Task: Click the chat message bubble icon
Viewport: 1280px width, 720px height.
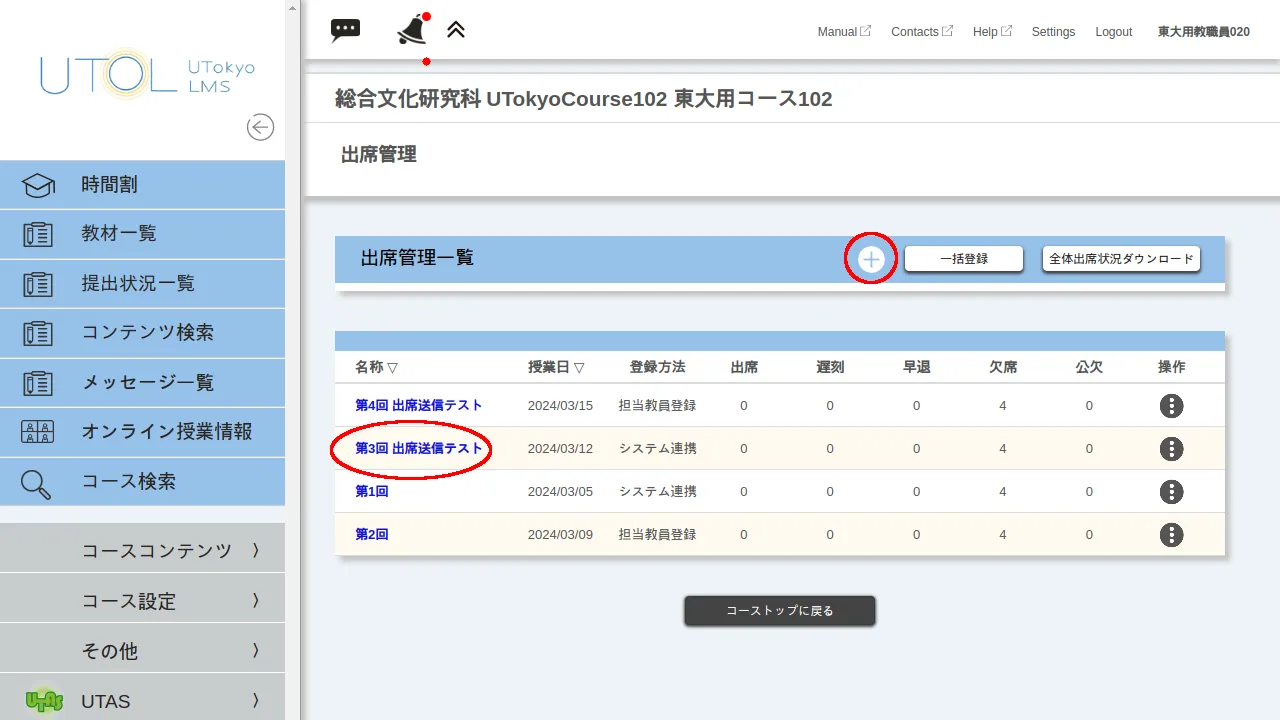Action: 345,30
